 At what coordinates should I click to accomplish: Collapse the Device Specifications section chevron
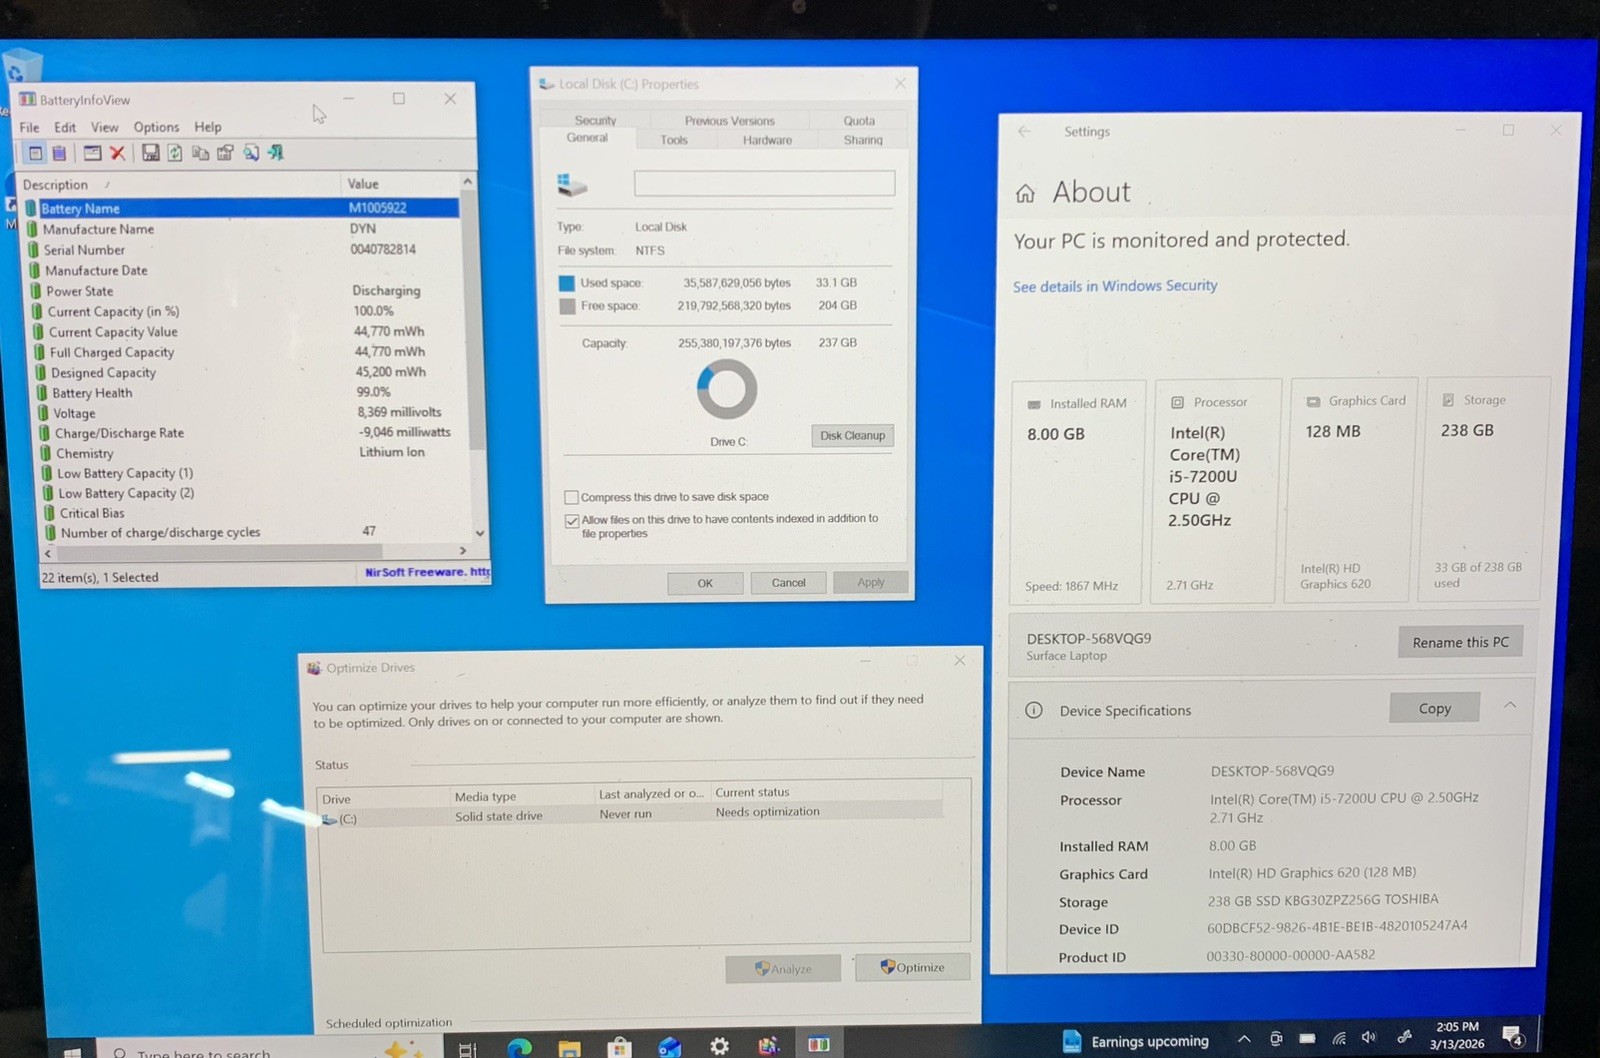(x=1510, y=706)
